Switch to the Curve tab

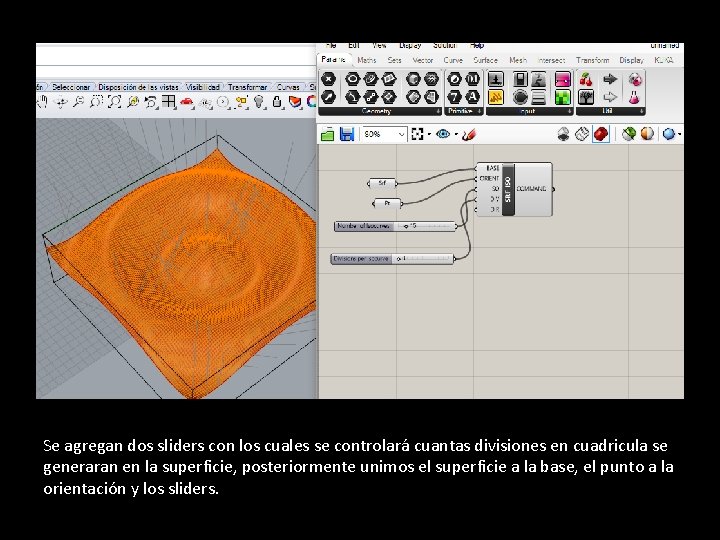453,60
